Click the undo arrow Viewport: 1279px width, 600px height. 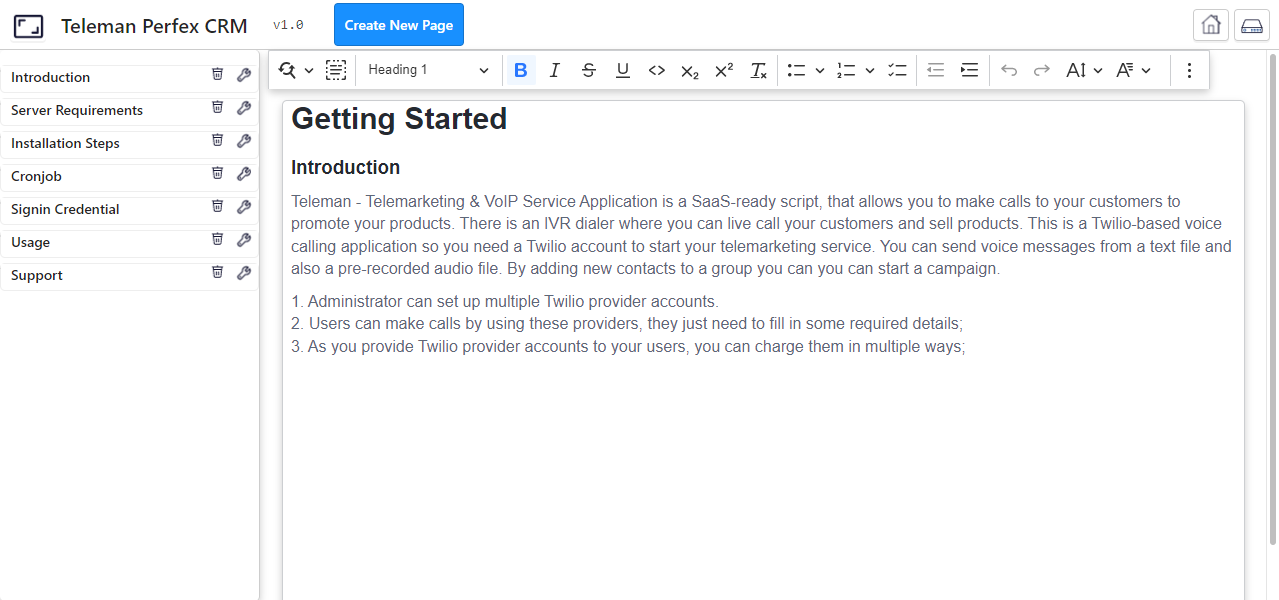[x=1009, y=70]
